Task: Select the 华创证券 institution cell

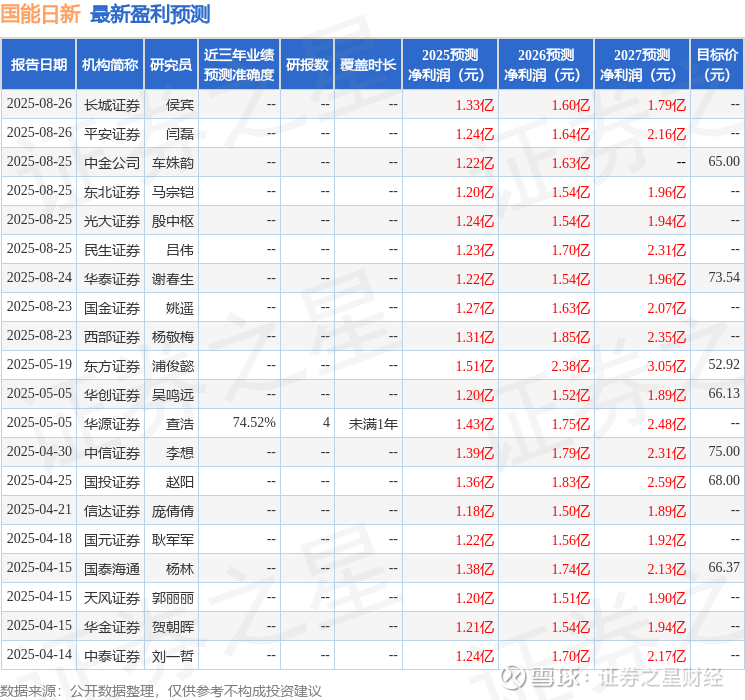Action: (x=112, y=395)
